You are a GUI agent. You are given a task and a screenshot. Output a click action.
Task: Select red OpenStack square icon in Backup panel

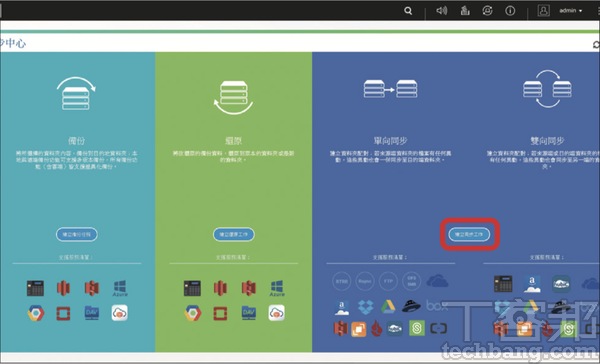tap(64, 313)
